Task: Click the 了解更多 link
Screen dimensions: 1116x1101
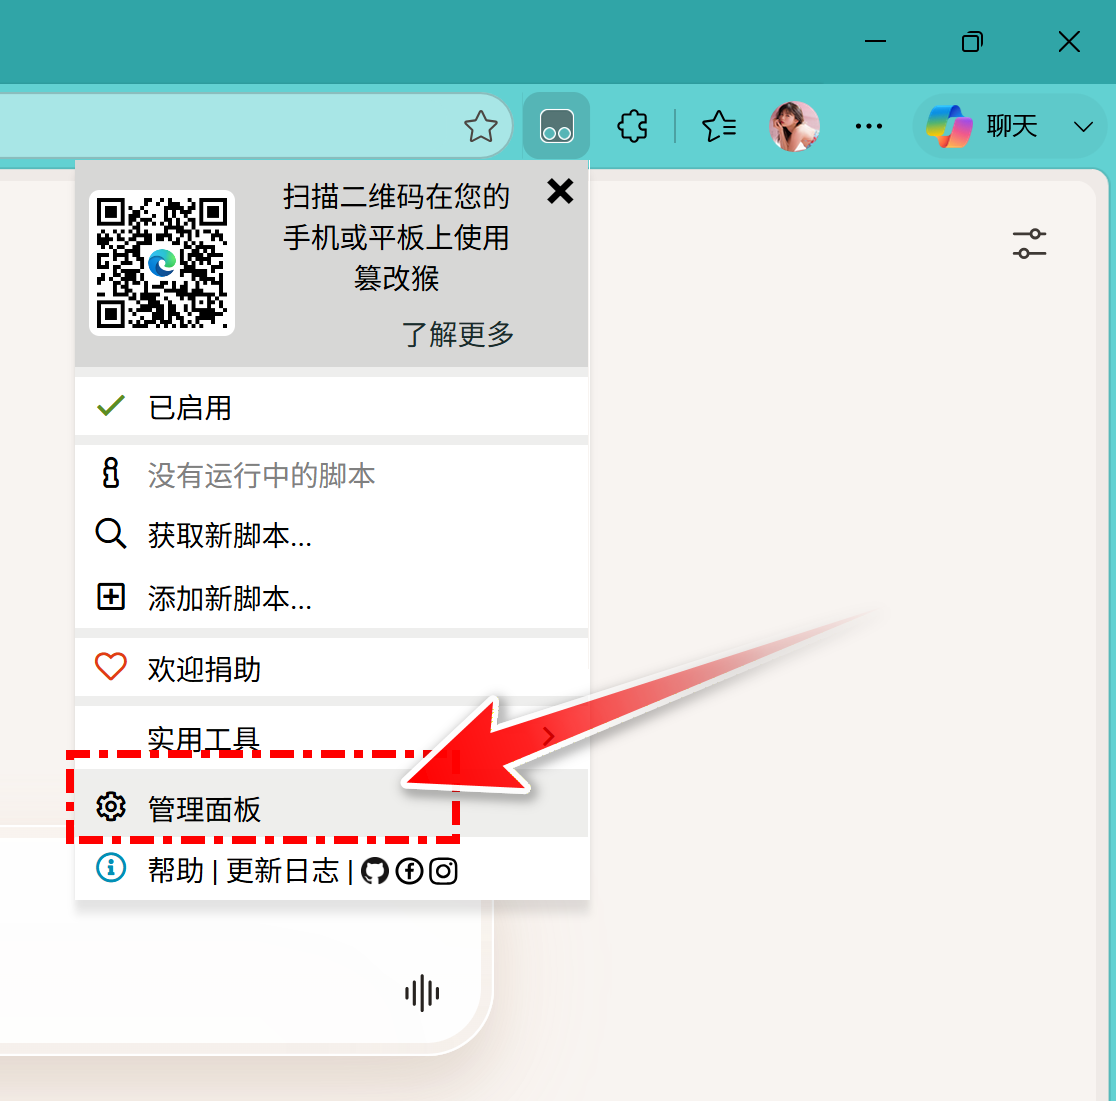Action: pyautogui.click(x=458, y=334)
